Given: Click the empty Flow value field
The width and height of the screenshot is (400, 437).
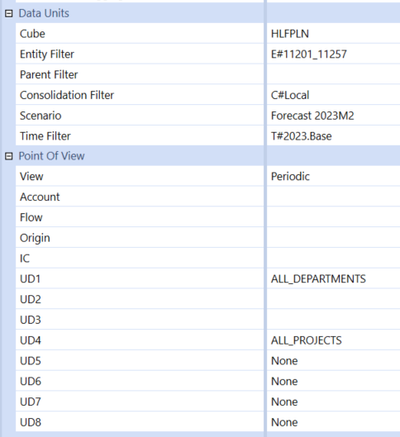Looking at the screenshot, I should pos(333,217).
